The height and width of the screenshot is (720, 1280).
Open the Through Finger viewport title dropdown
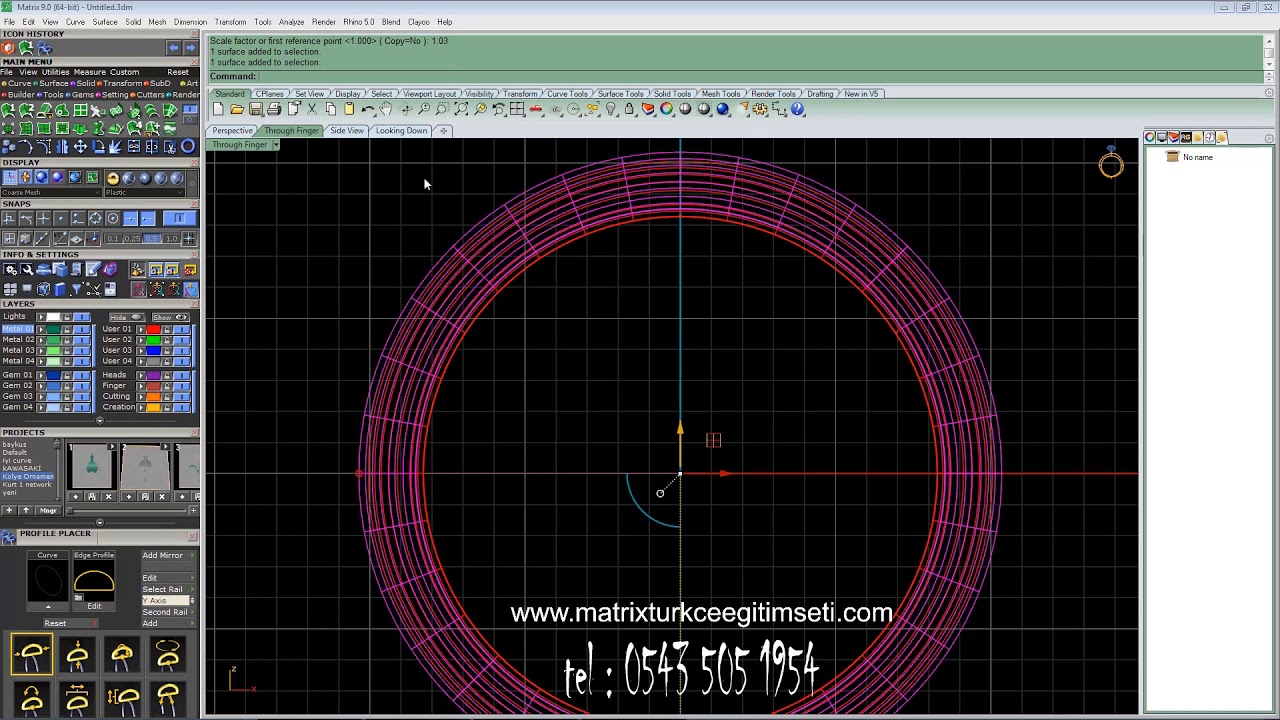click(x=275, y=145)
